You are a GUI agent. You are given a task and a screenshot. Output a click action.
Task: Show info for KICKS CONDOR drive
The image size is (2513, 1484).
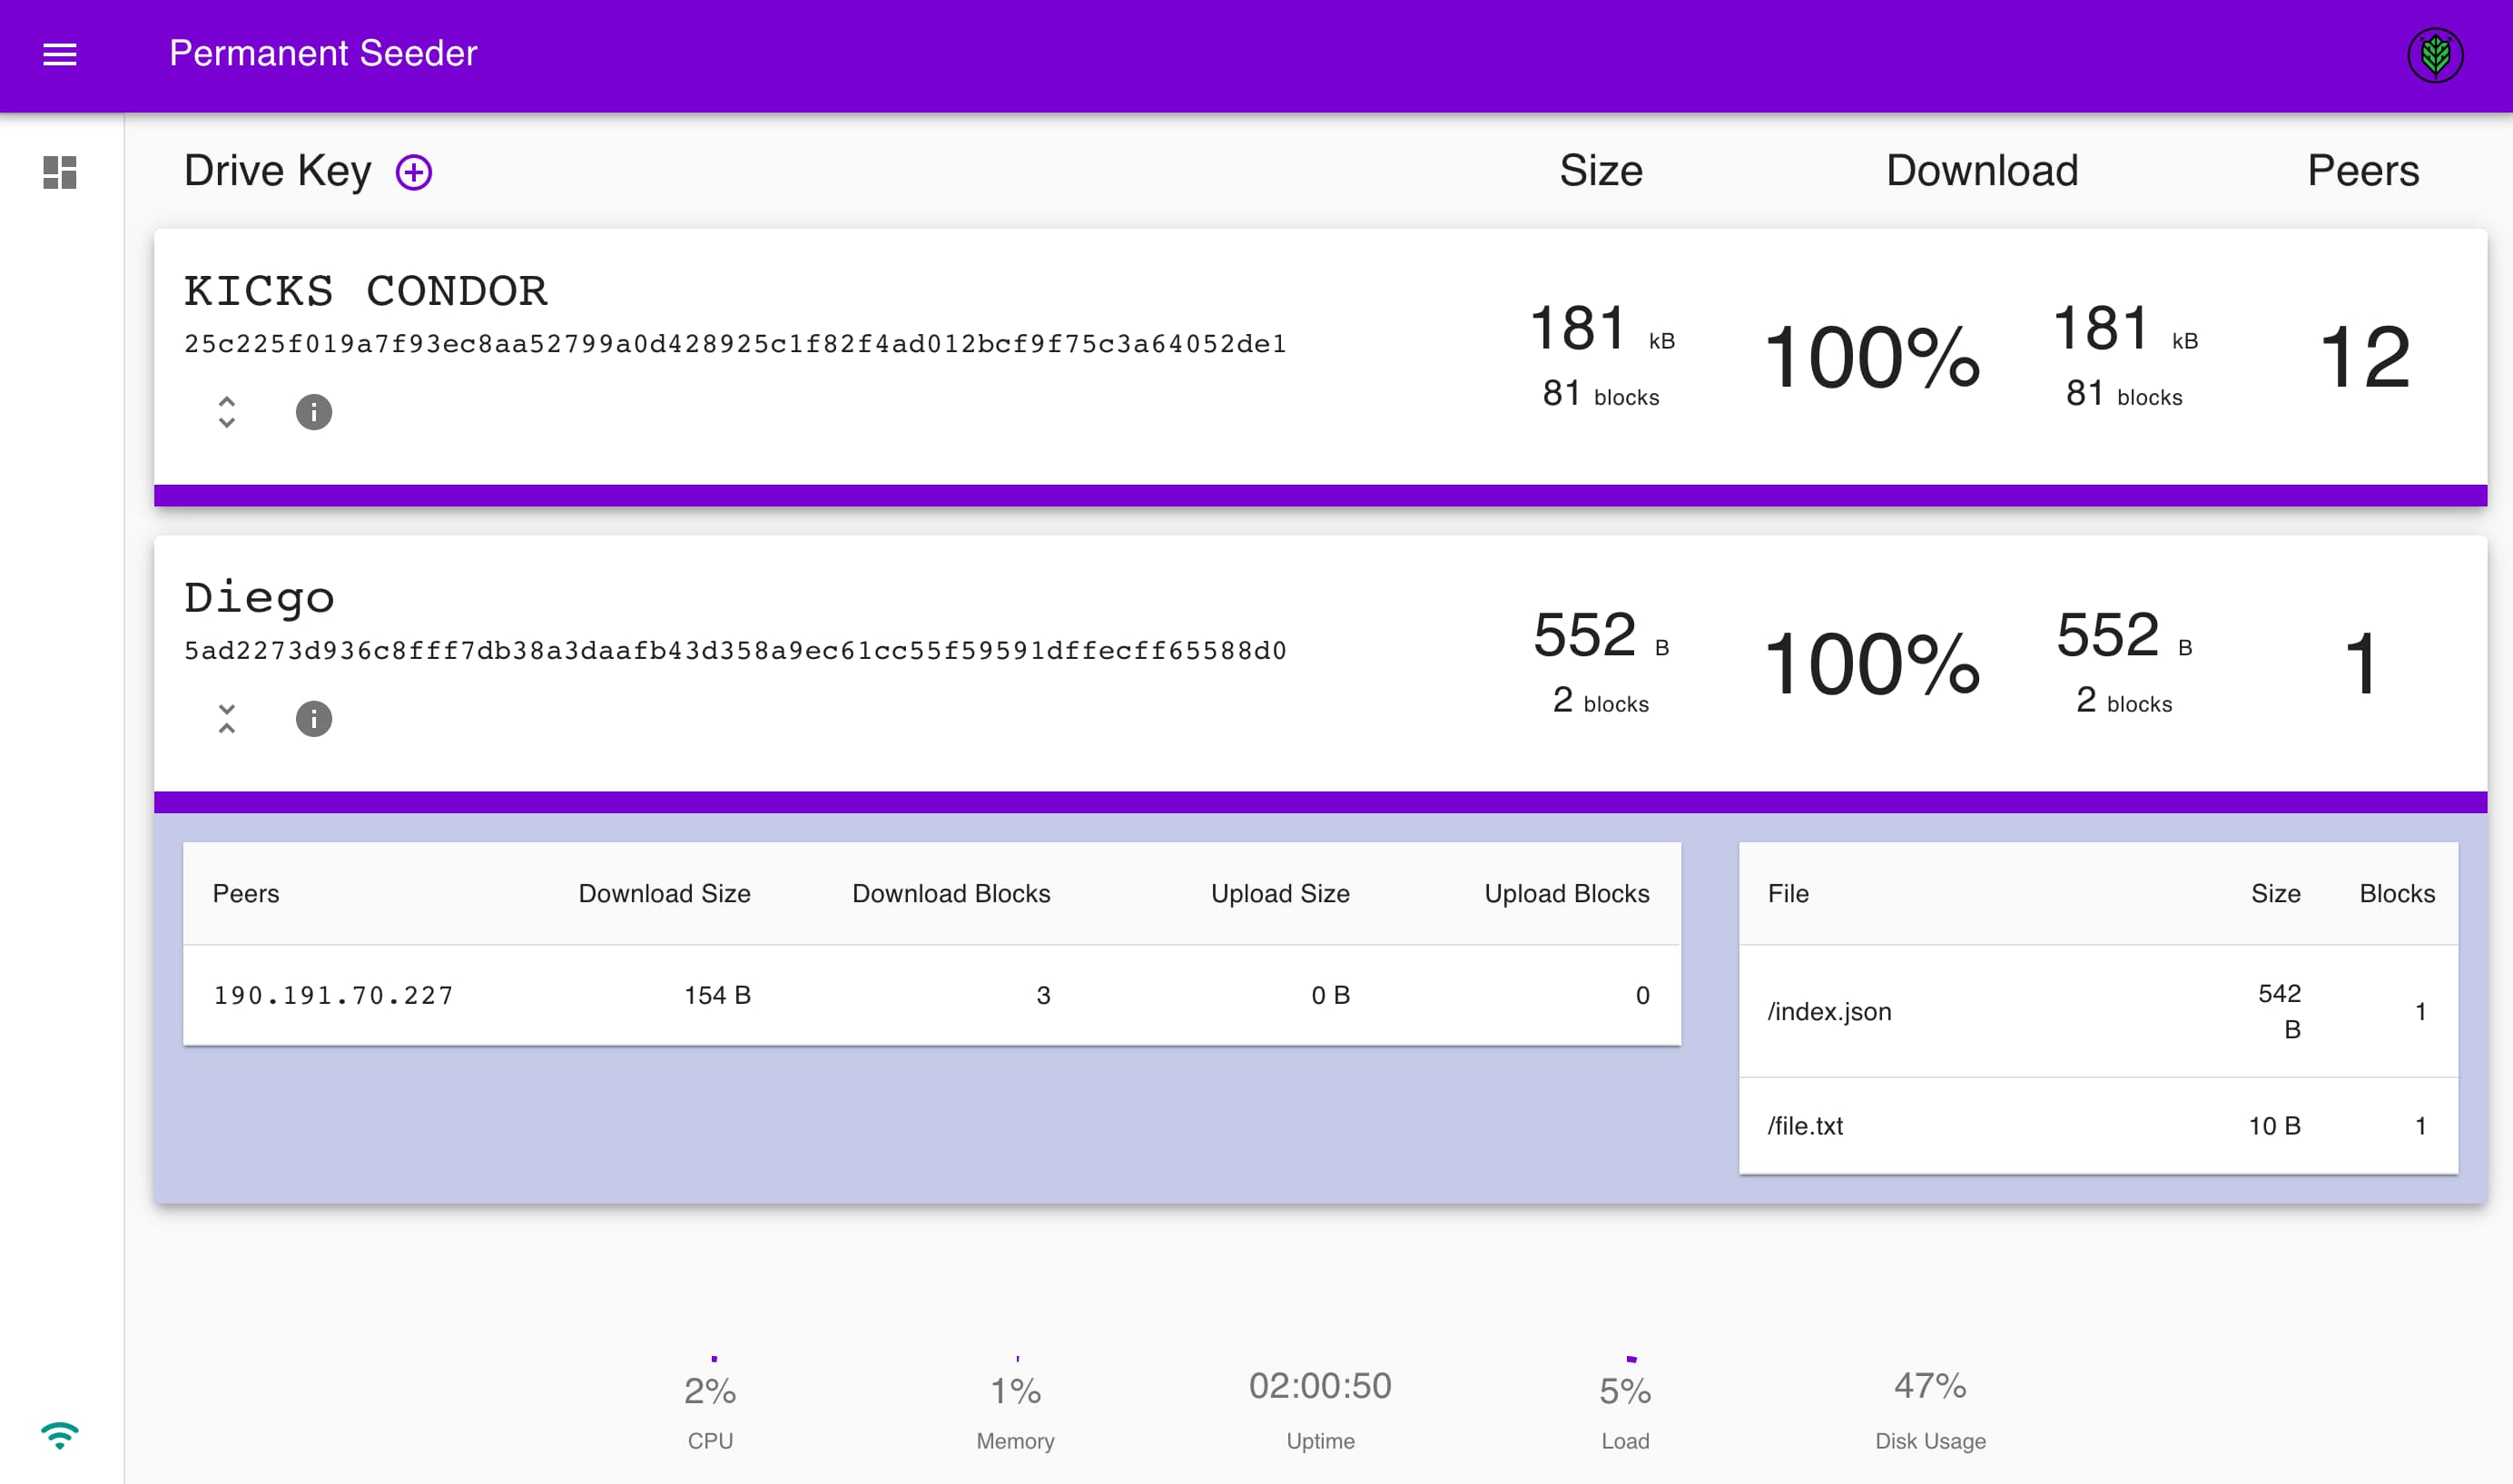click(x=313, y=412)
